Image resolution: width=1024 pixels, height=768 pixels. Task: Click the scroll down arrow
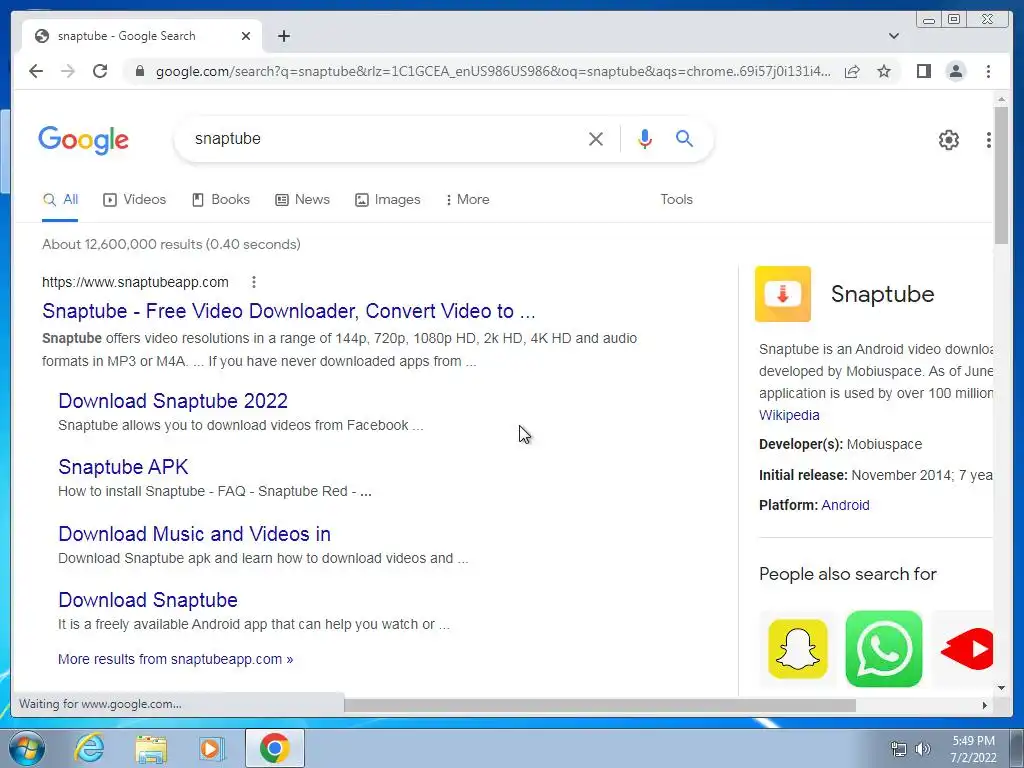[1001, 688]
